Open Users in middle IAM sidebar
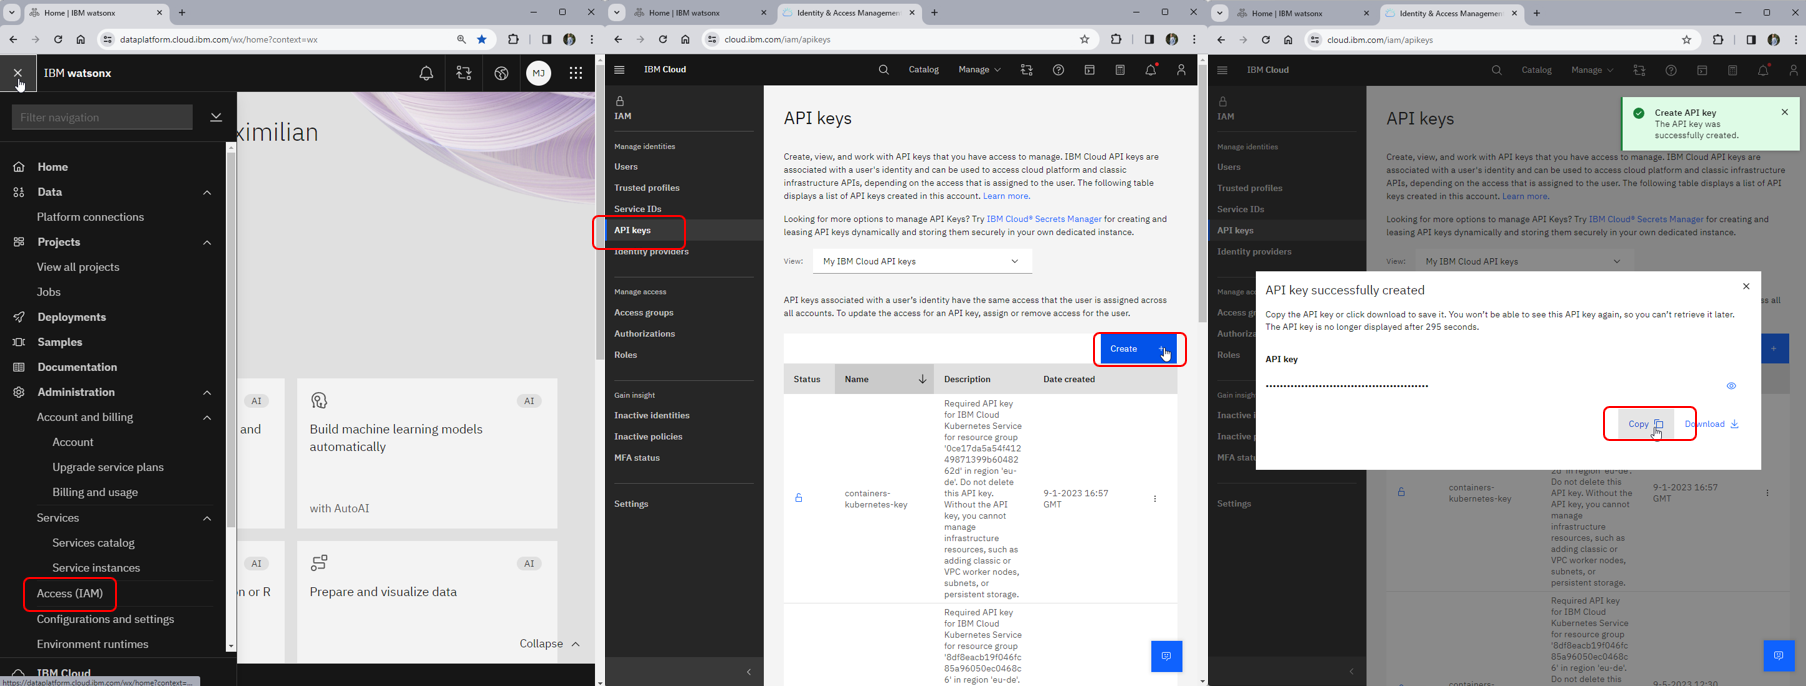This screenshot has height=686, width=1806. [626, 167]
